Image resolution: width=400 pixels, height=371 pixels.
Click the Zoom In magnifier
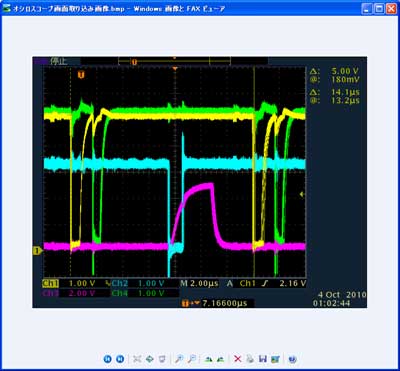click(179, 359)
